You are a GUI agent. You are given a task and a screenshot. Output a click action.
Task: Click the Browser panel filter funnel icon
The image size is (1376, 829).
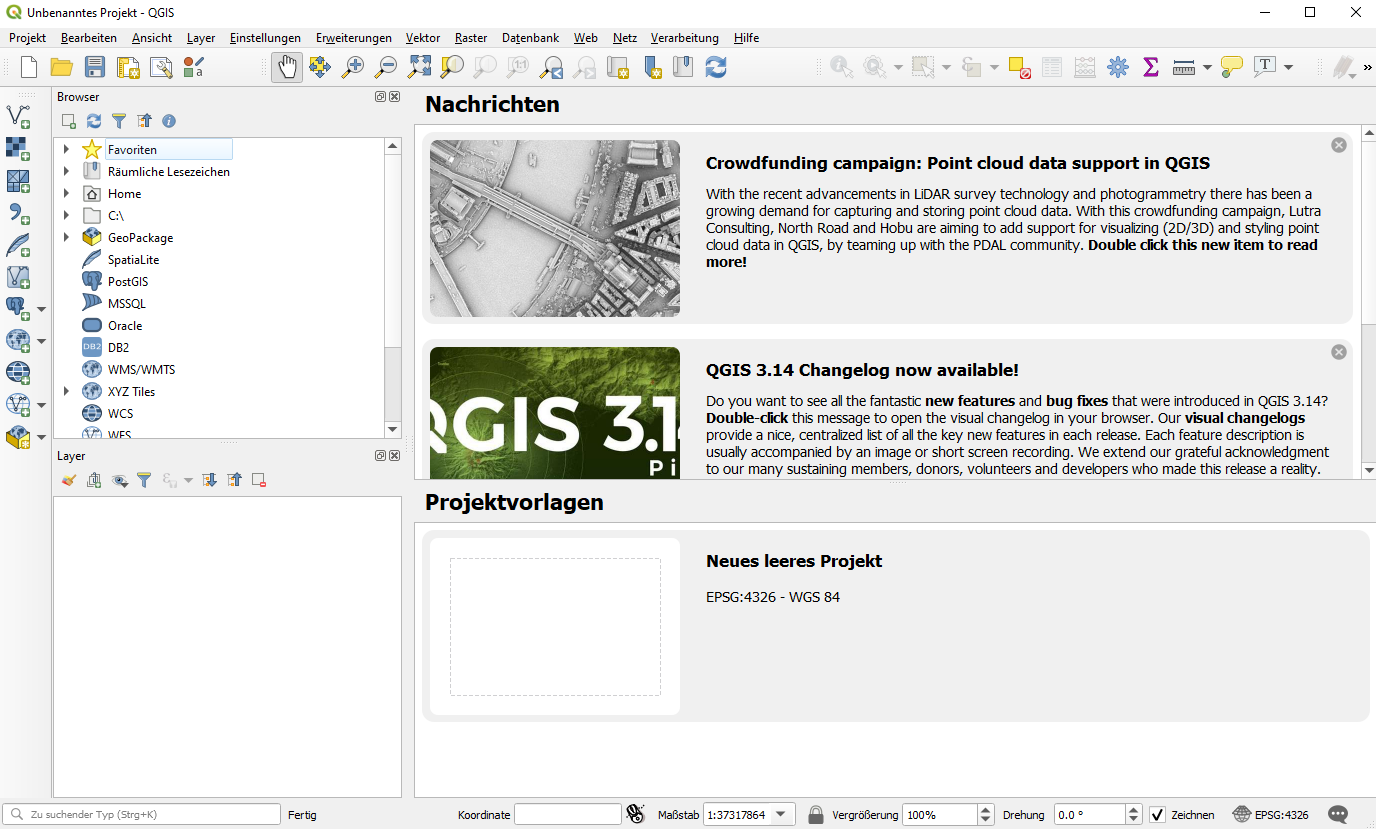point(119,121)
